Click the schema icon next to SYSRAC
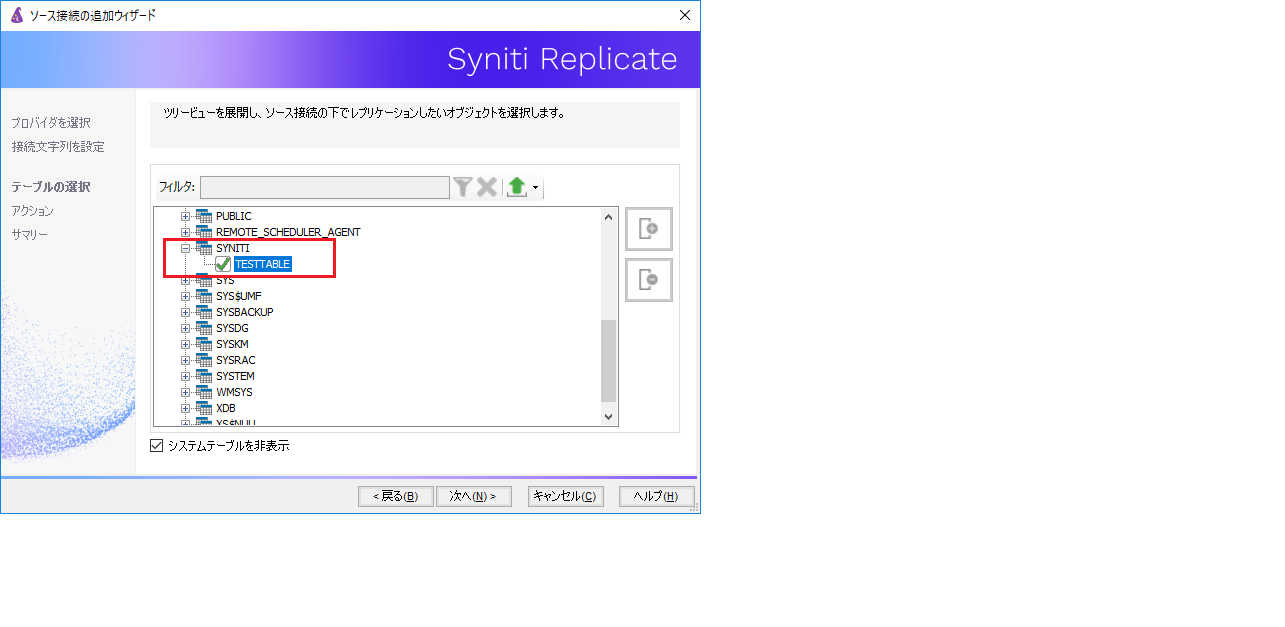 pyautogui.click(x=204, y=360)
